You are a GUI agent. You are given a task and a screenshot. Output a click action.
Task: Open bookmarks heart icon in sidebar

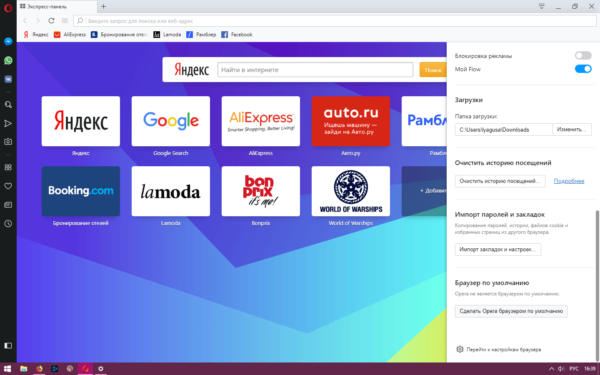click(8, 186)
